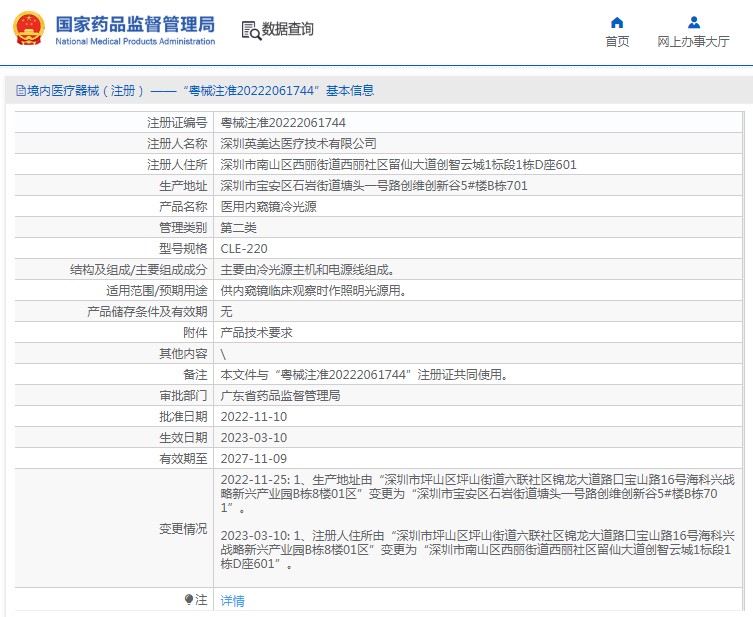
Task: Click the 国家药品监督管理局 site title text
Action: [x=135, y=23]
